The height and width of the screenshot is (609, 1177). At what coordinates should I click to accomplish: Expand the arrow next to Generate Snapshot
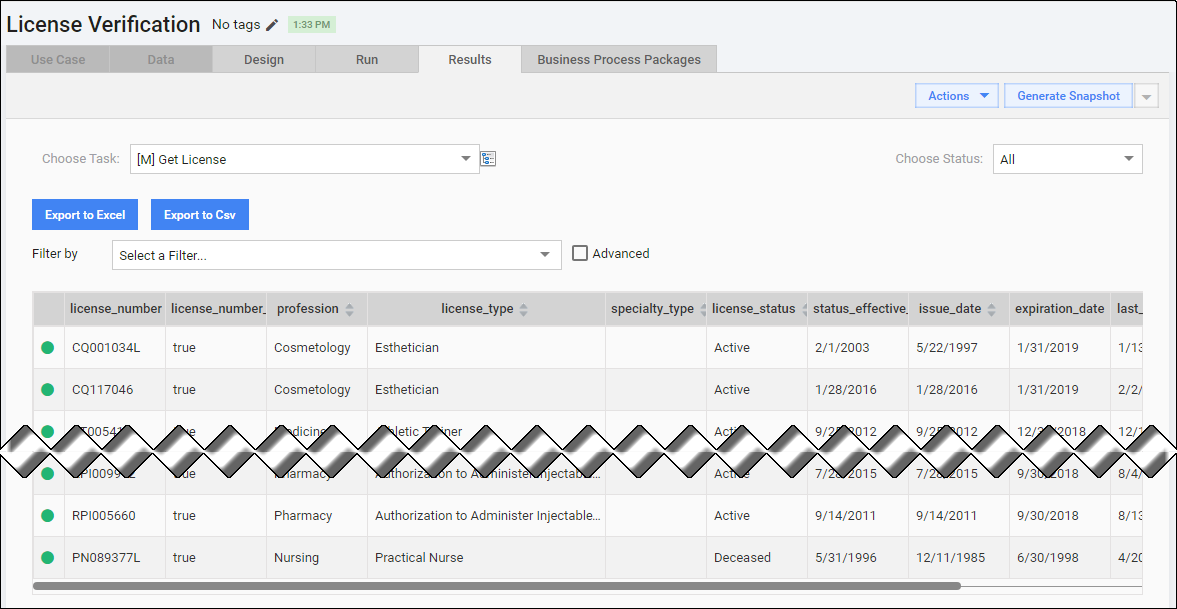coord(1146,96)
